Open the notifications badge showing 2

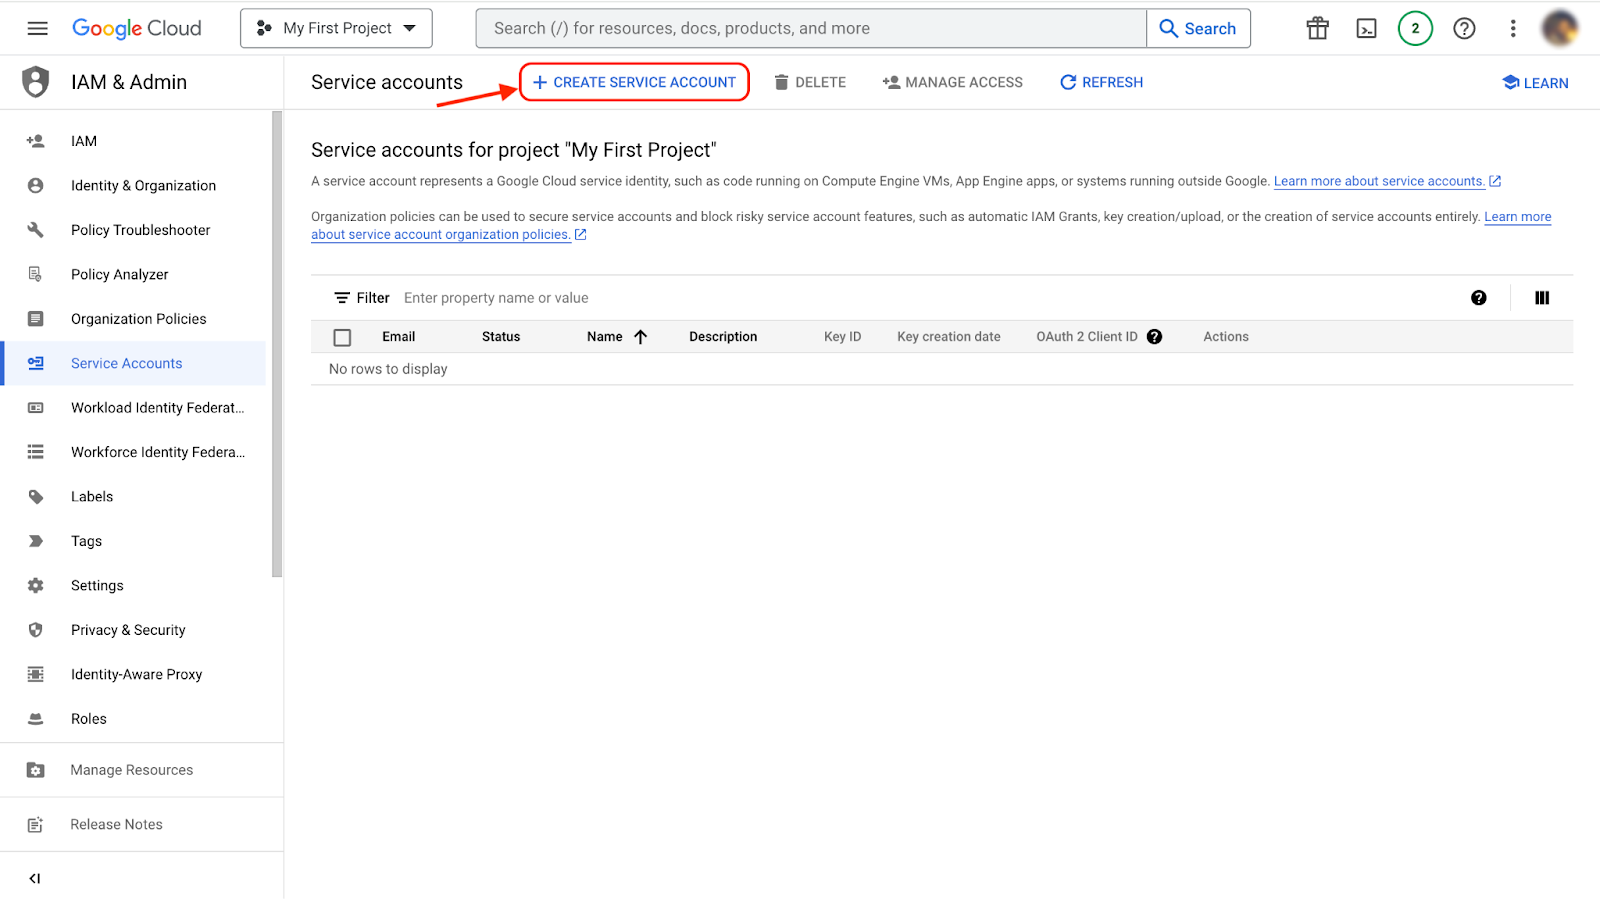tap(1415, 28)
